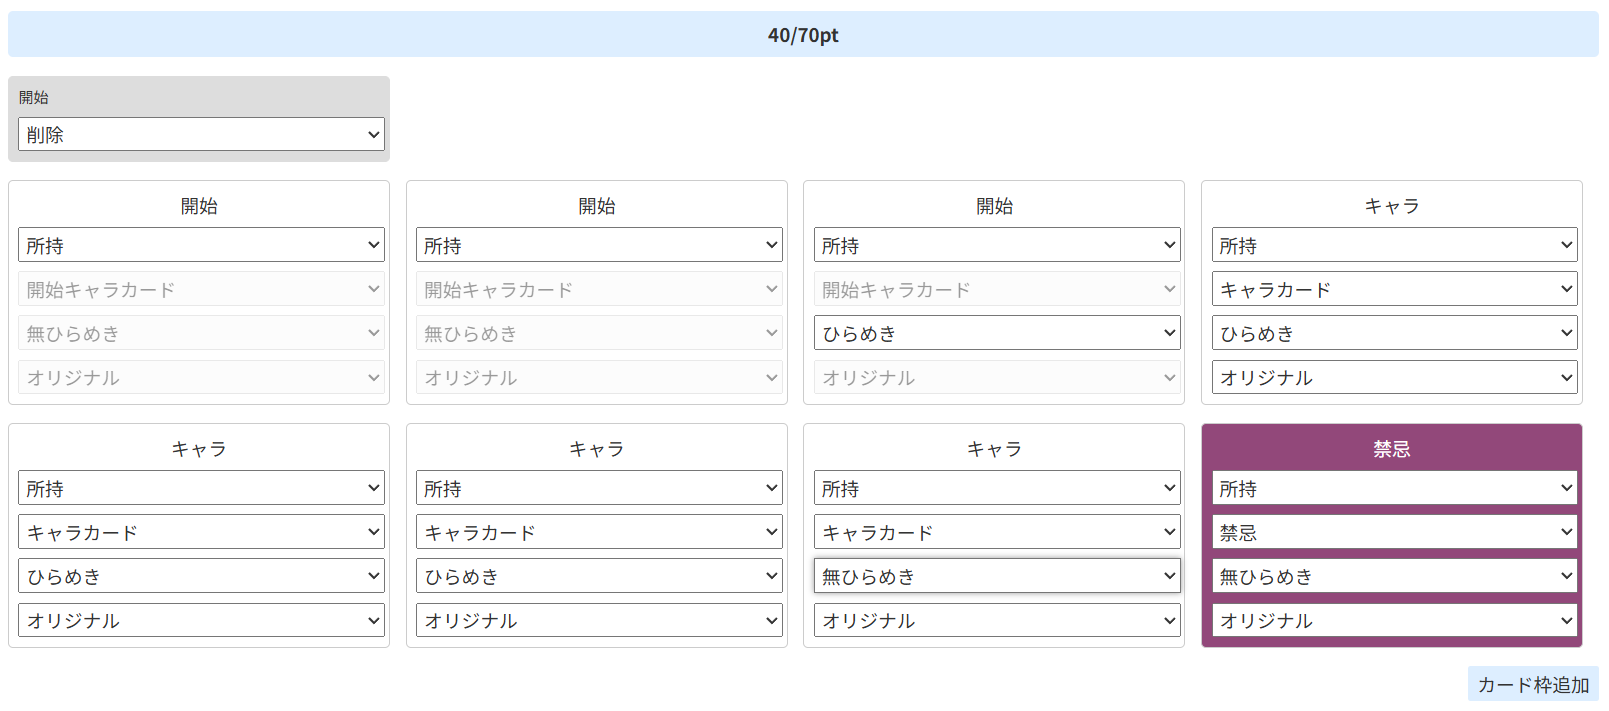Open 所持 dropdown in the purple 禁忌 card
Screen dimensions: 1609x711
[1394, 489]
